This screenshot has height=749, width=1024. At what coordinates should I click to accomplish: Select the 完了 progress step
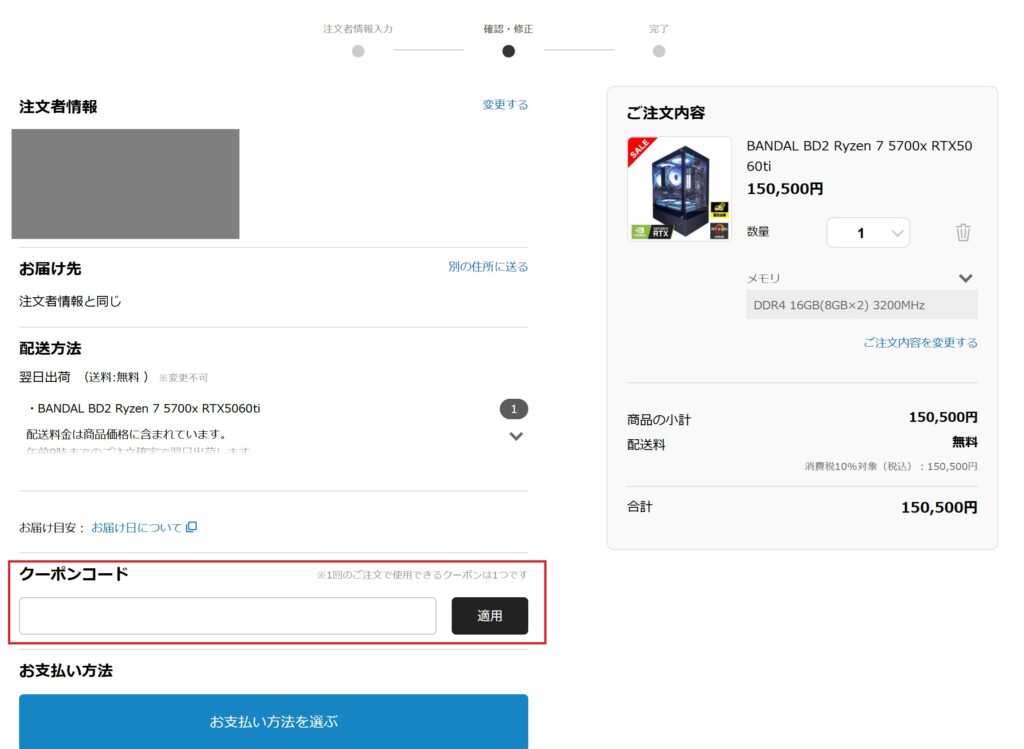click(659, 41)
